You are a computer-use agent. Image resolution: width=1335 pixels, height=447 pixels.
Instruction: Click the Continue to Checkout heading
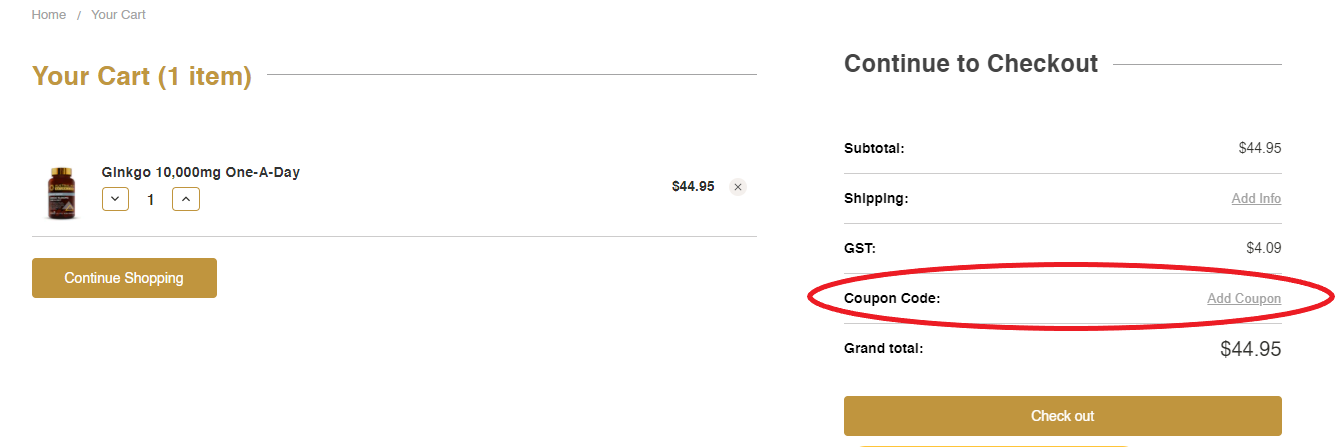coord(971,64)
